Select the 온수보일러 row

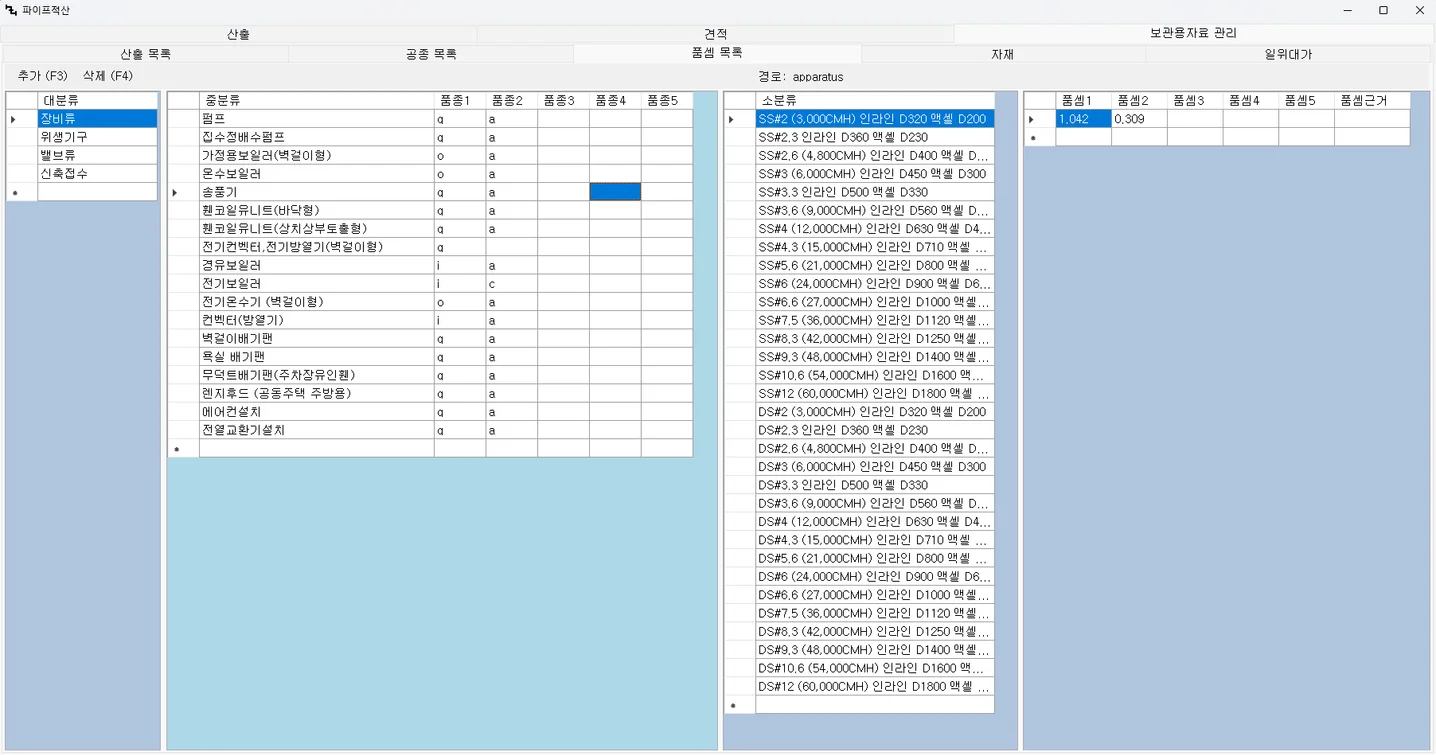316,174
